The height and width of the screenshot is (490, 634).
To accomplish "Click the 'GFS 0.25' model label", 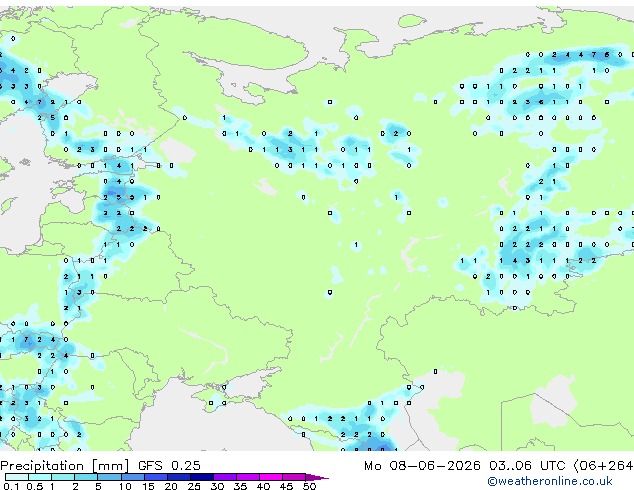I will [169, 466].
